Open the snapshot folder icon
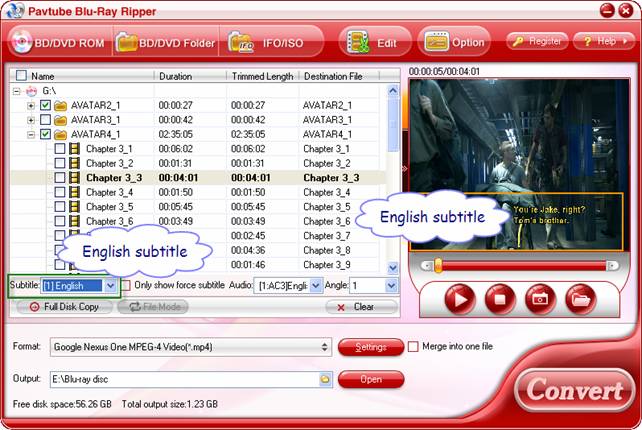 click(x=580, y=299)
